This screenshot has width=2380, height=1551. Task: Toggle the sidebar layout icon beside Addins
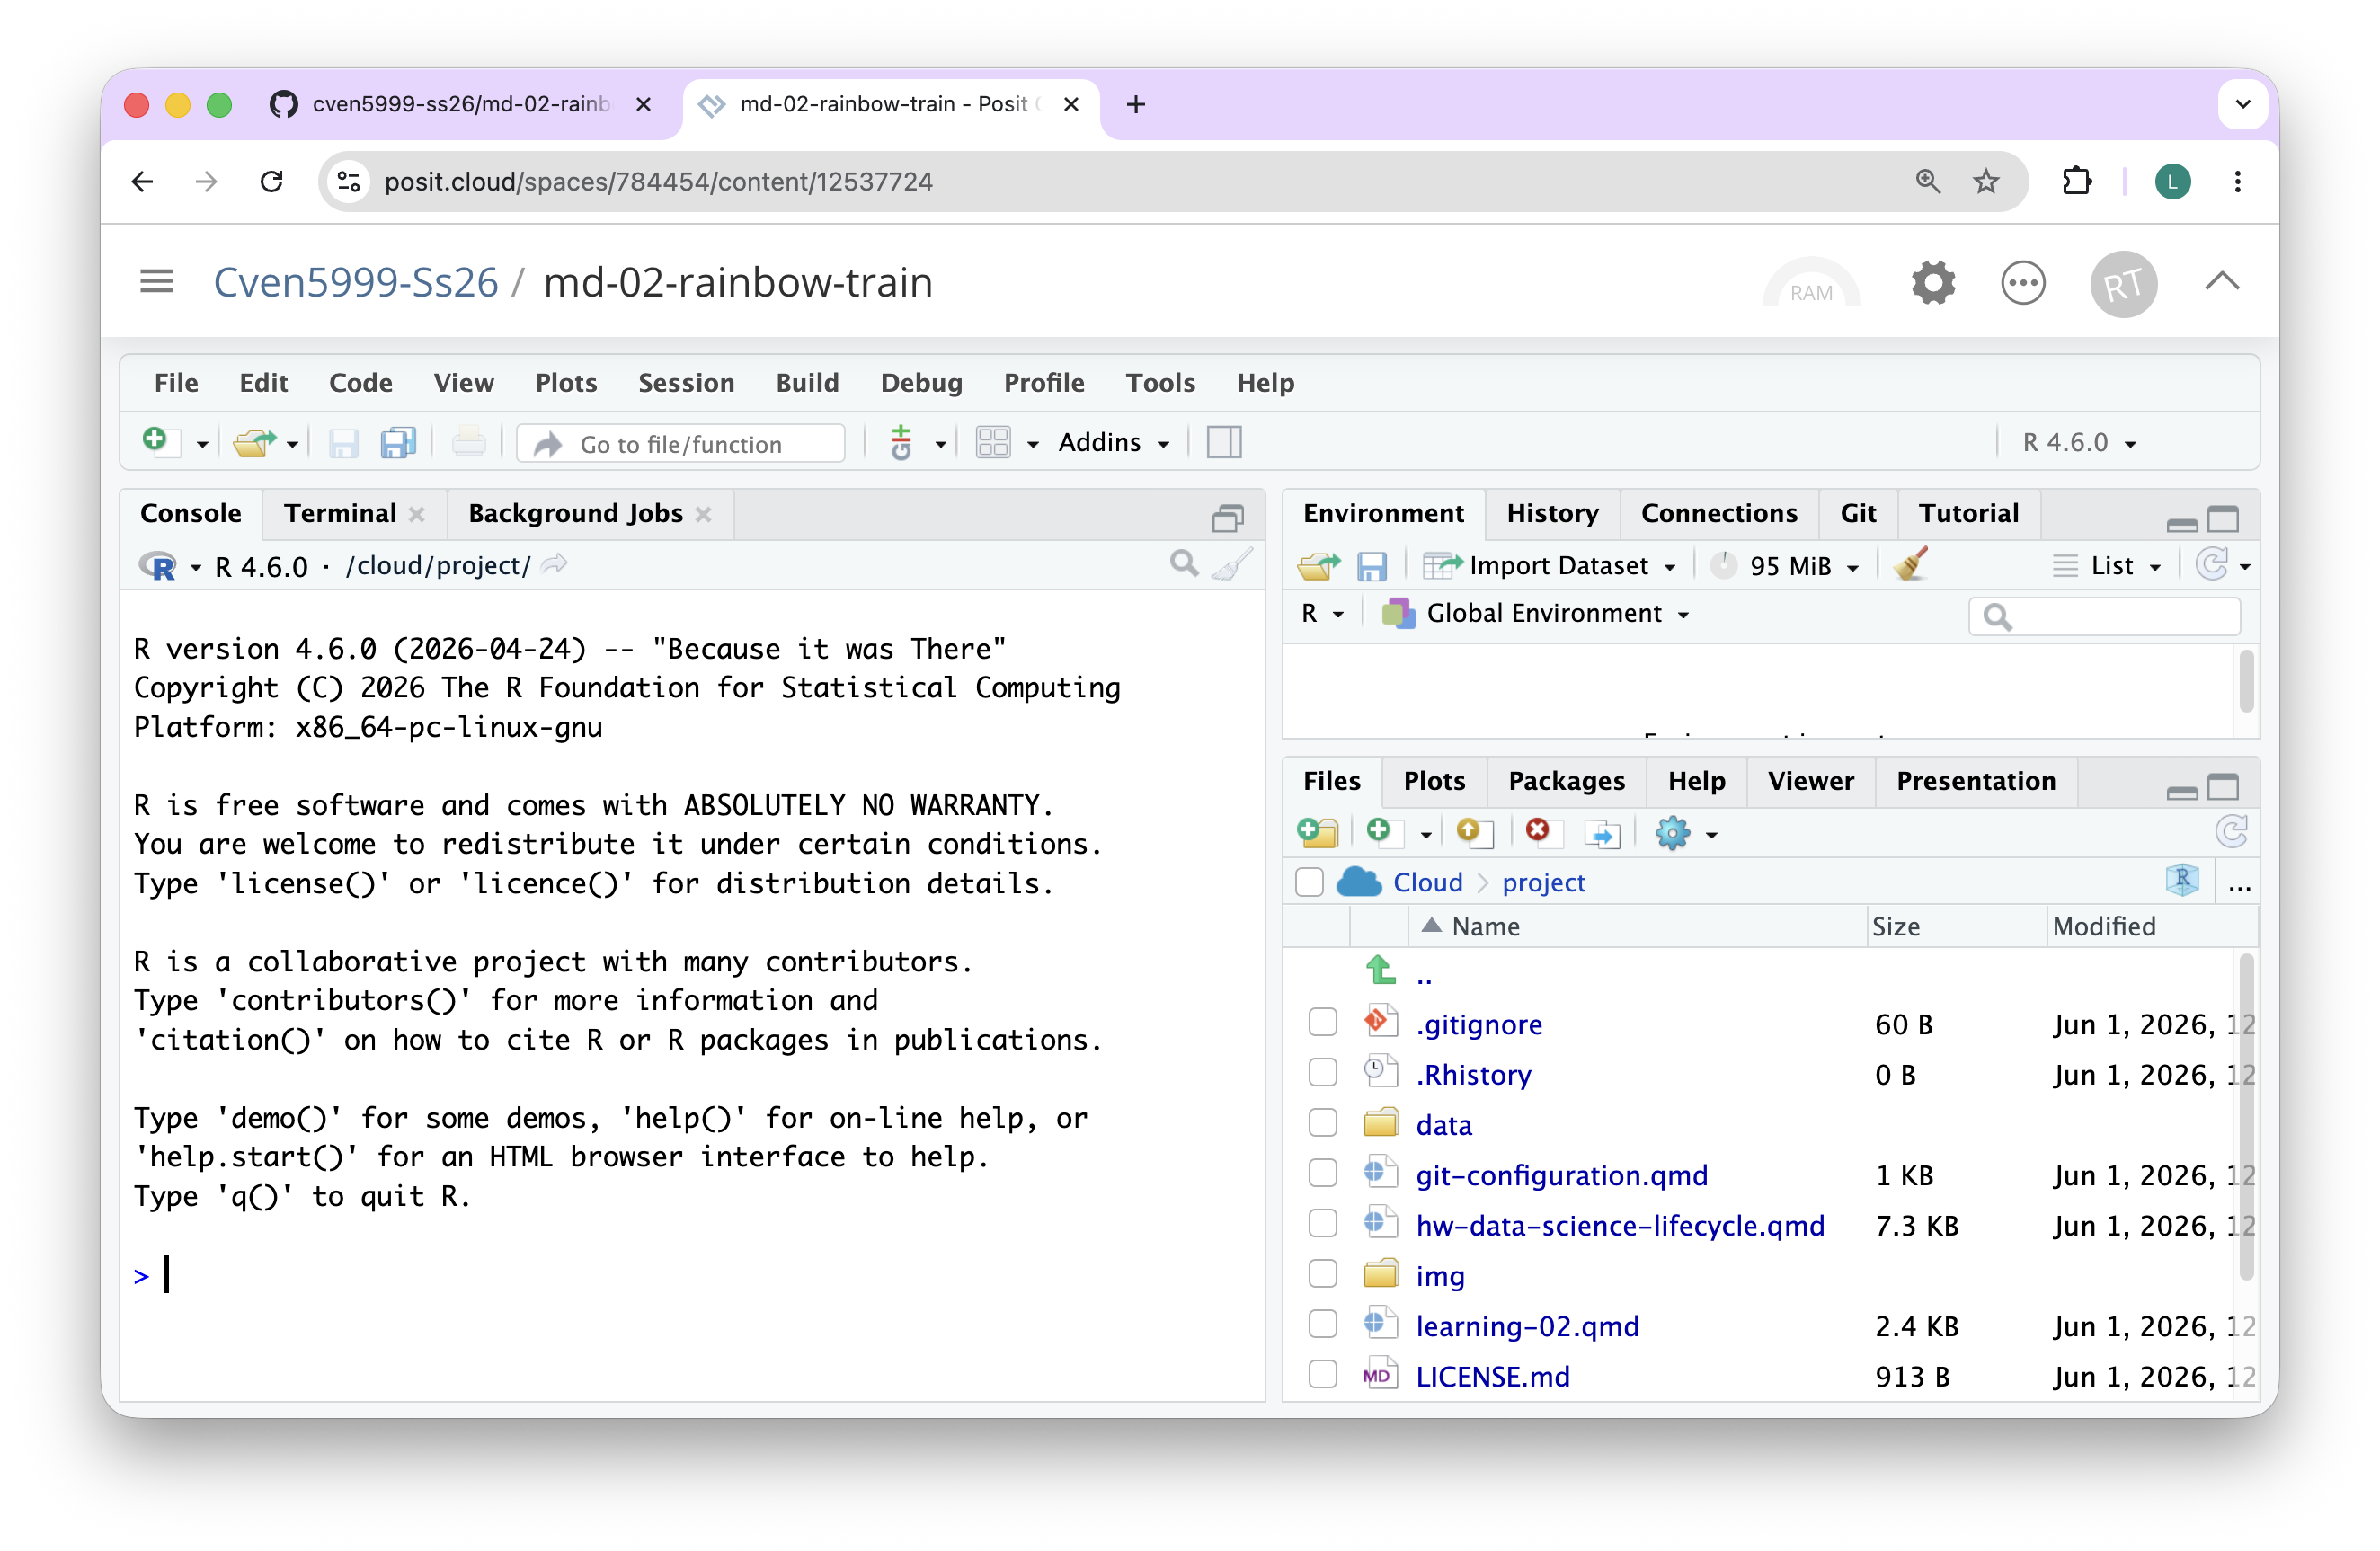pyautogui.click(x=1224, y=442)
